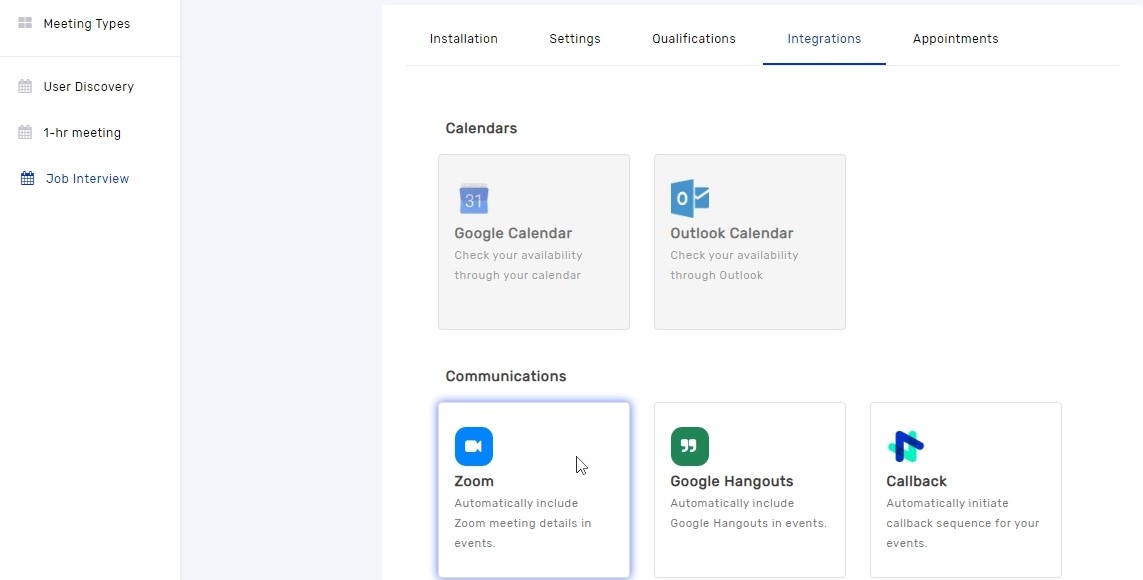Click the Google Hangouts green icon

coord(690,446)
